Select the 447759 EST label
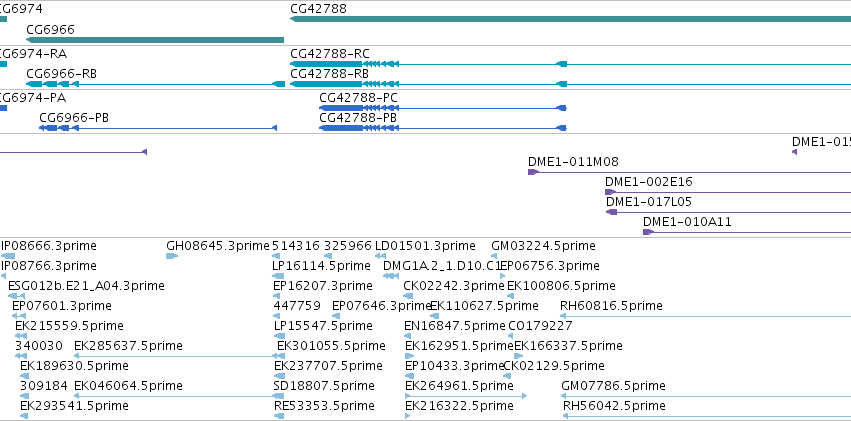 click(x=297, y=305)
